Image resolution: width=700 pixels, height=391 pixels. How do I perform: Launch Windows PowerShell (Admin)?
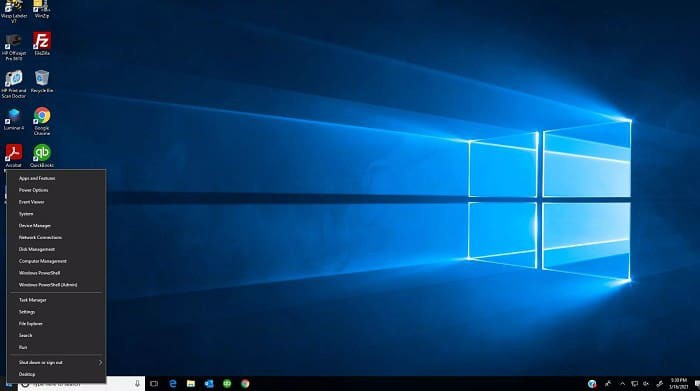(x=56, y=285)
